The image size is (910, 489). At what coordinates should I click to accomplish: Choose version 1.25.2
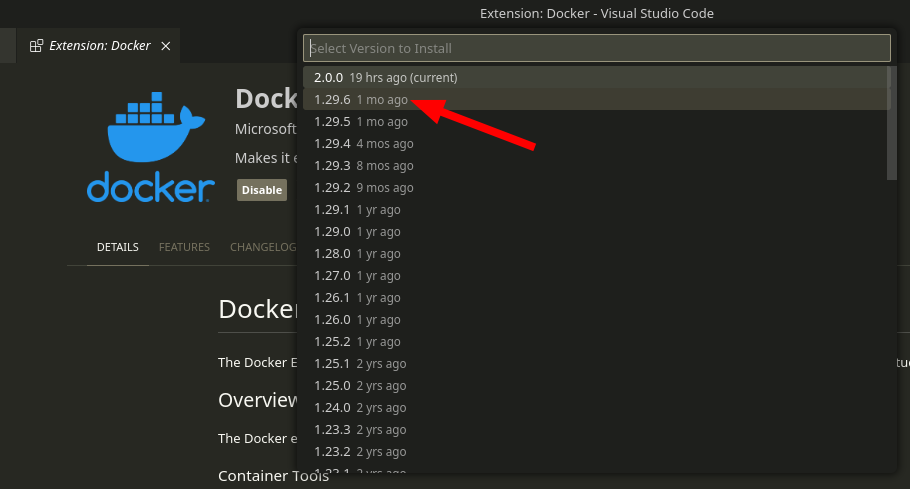597,342
